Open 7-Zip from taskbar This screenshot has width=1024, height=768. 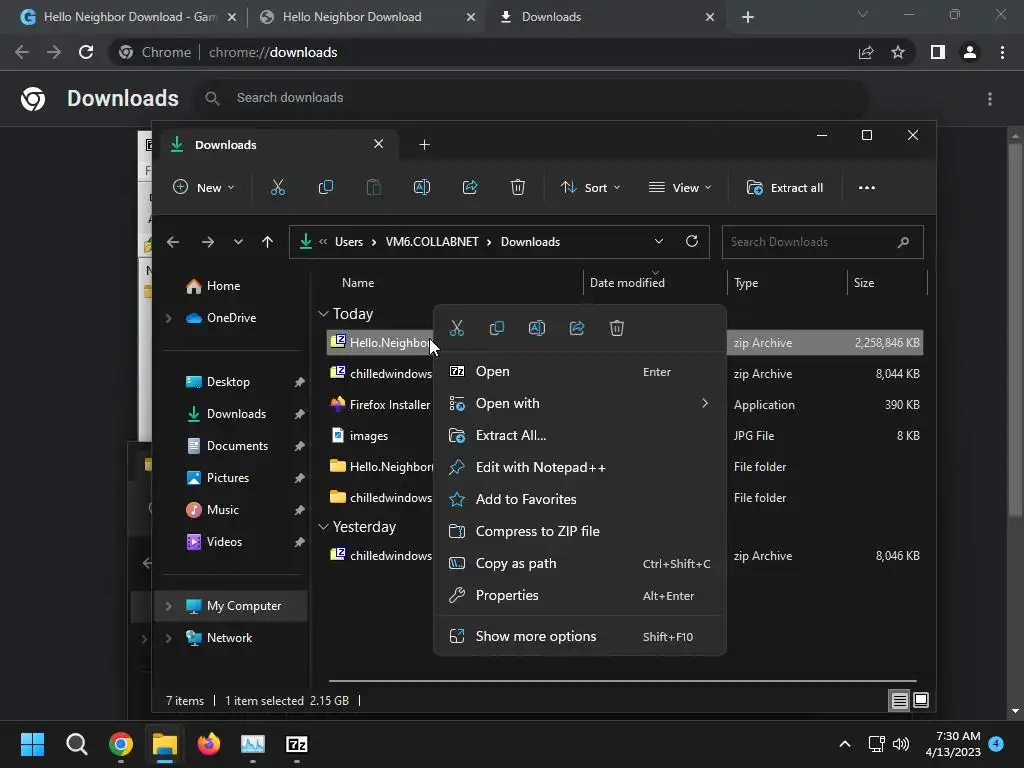pos(296,744)
